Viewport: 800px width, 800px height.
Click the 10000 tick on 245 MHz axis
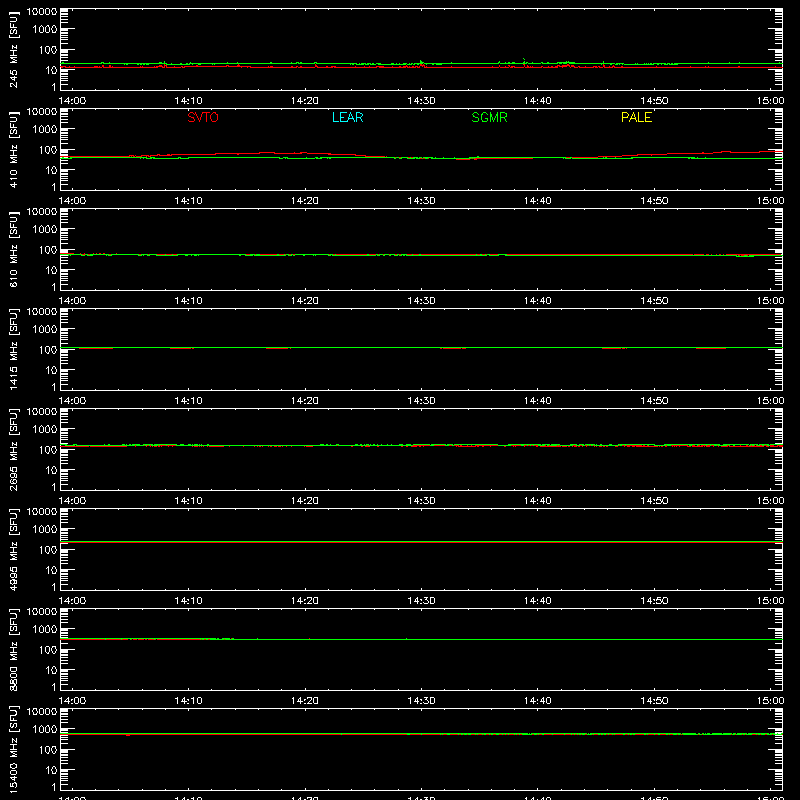tap(42, 12)
